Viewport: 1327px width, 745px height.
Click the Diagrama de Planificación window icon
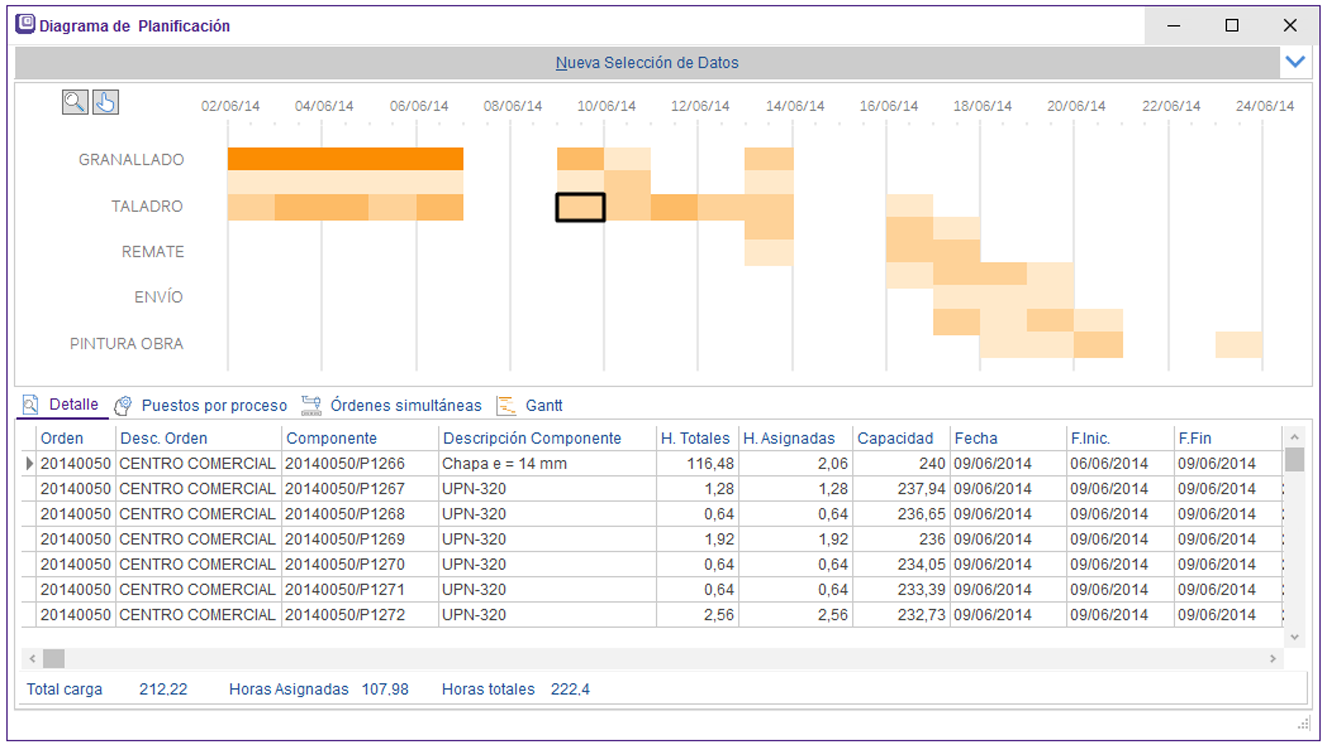coord(25,25)
